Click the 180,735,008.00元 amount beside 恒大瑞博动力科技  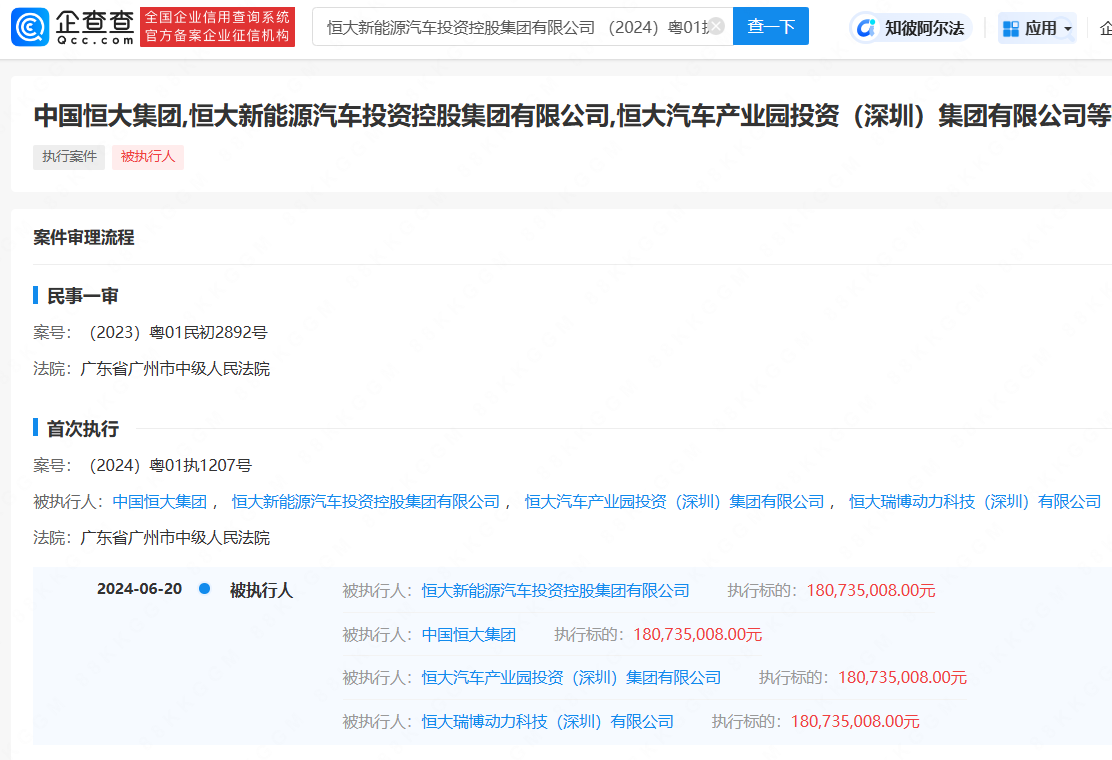click(x=855, y=722)
